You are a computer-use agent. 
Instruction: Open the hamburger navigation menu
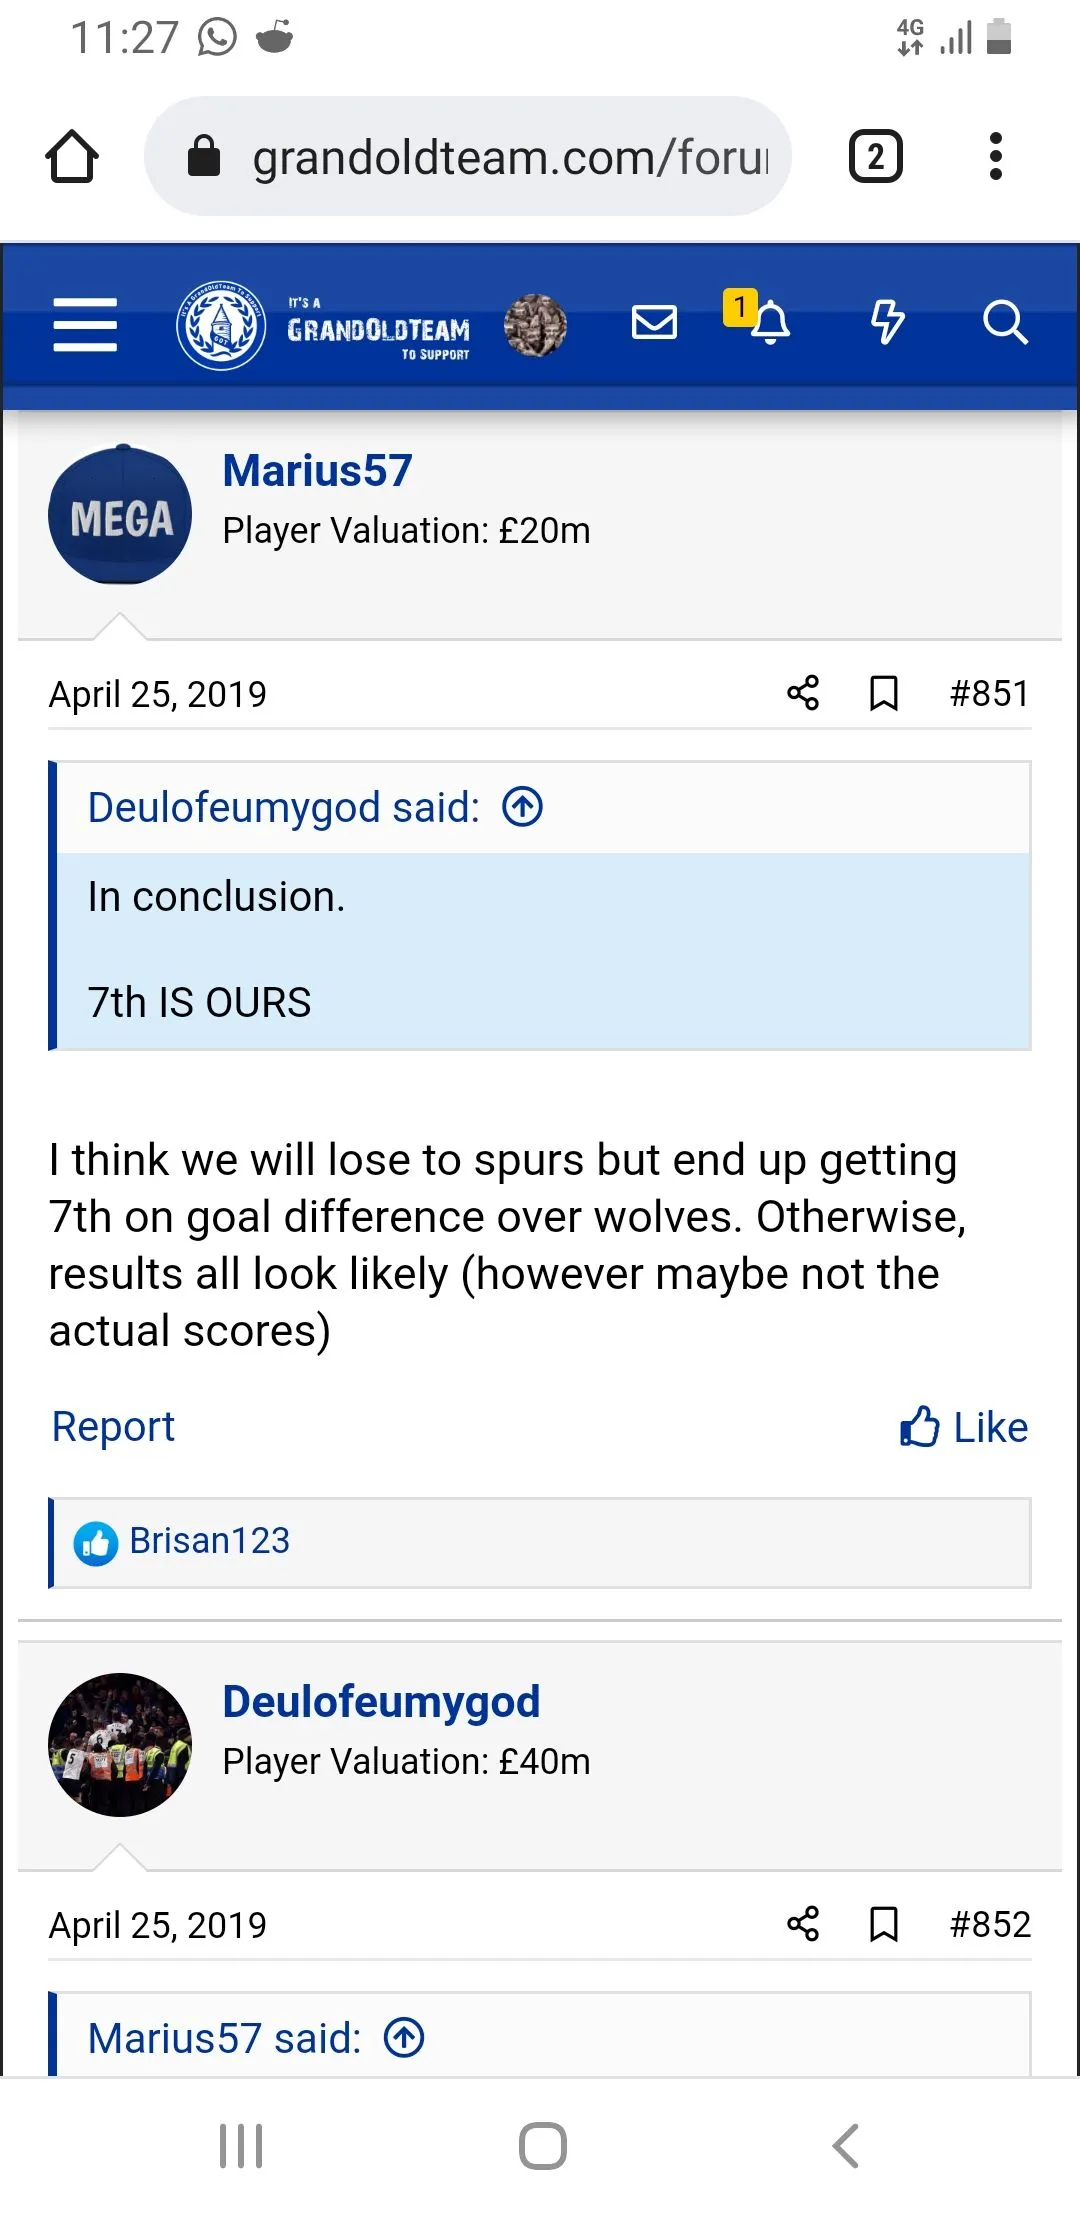(x=85, y=325)
